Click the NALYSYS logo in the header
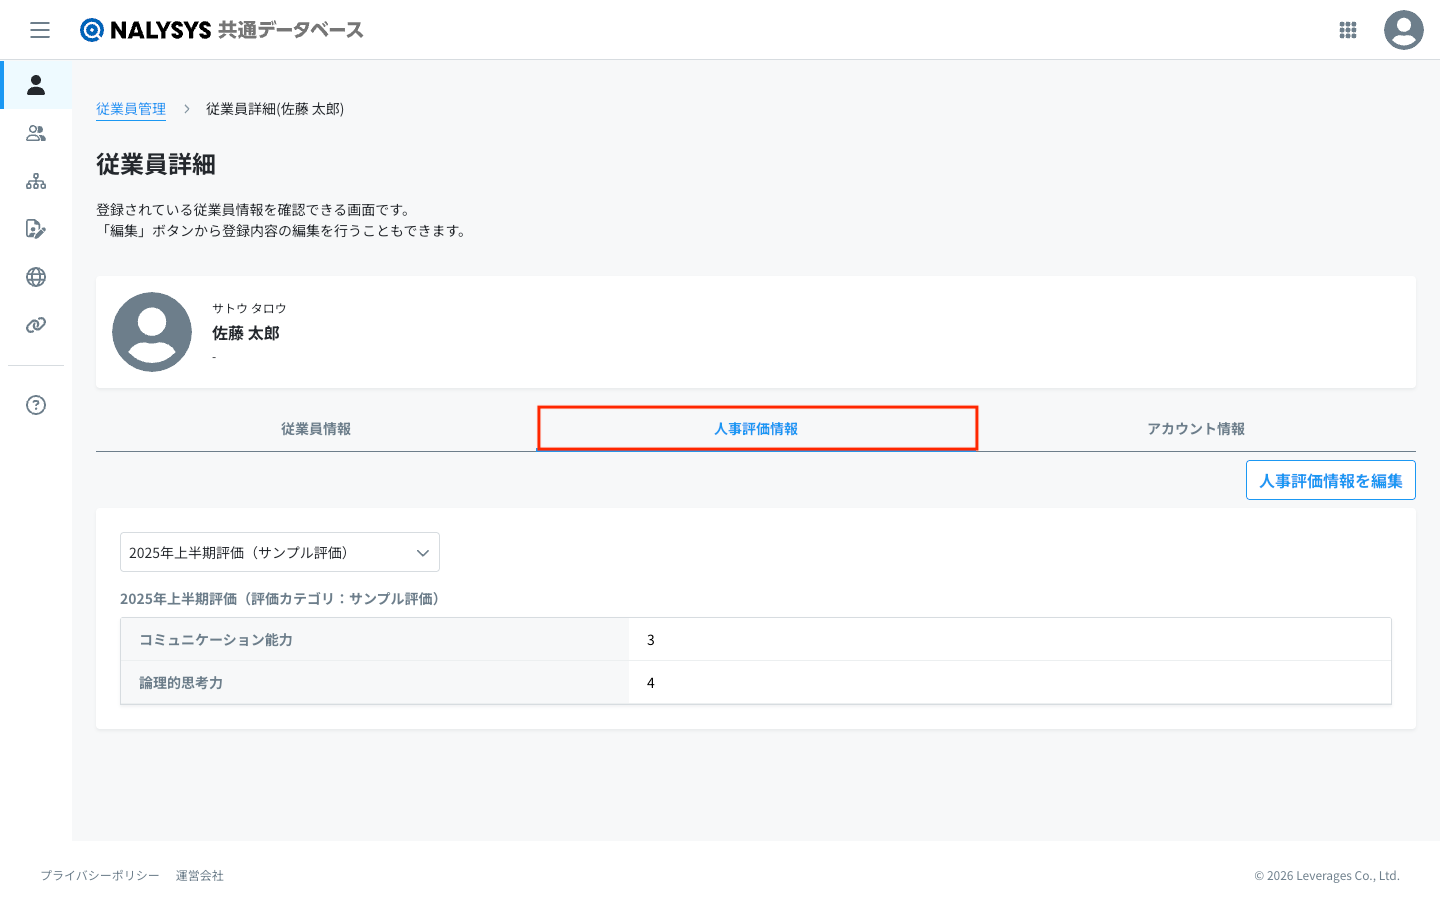 pos(221,30)
